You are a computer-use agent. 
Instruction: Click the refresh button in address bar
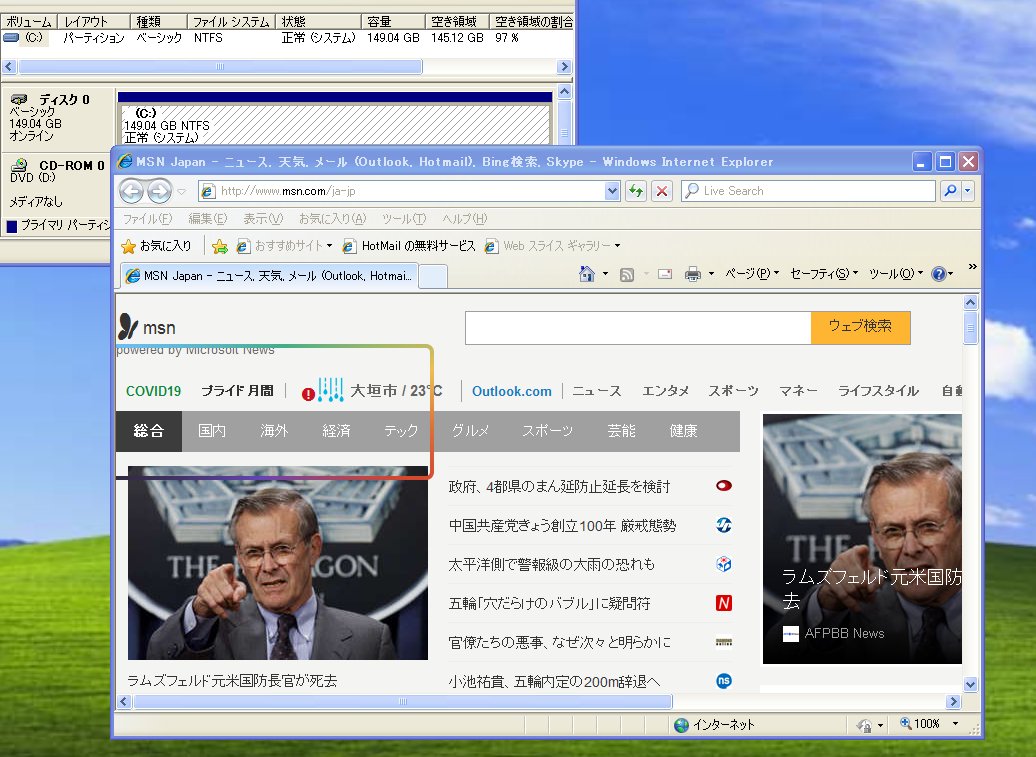(x=636, y=191)
